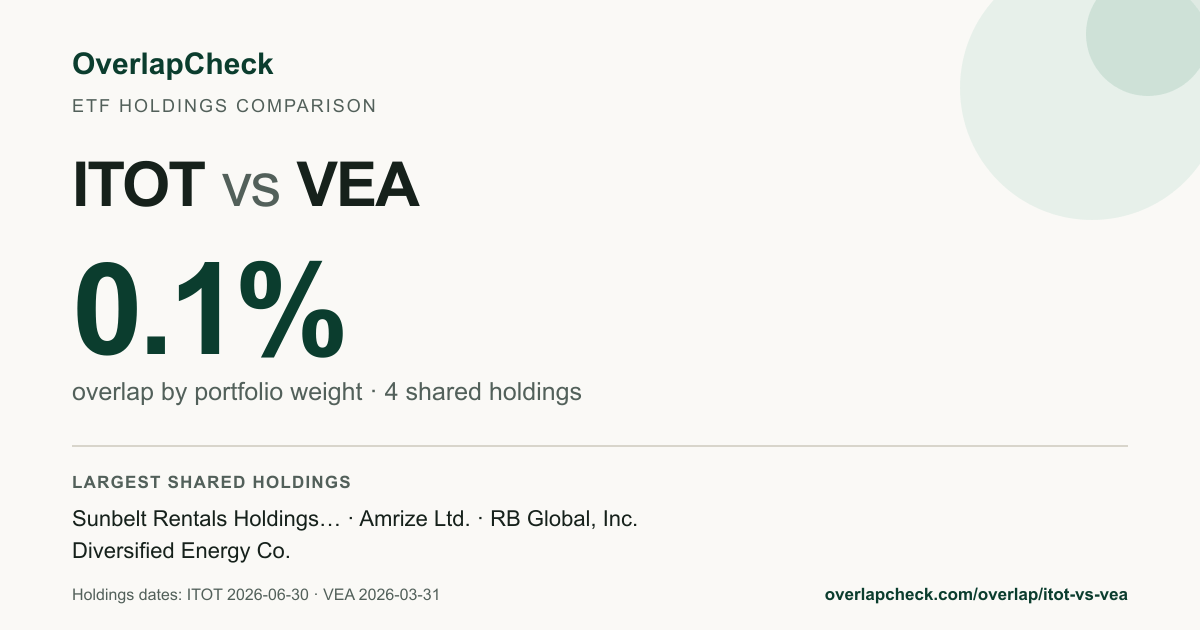Viewport: 1200px width, 630px height.
Task: Select the ETF Holdings Comparison subtitle
Action: point(224,106)
